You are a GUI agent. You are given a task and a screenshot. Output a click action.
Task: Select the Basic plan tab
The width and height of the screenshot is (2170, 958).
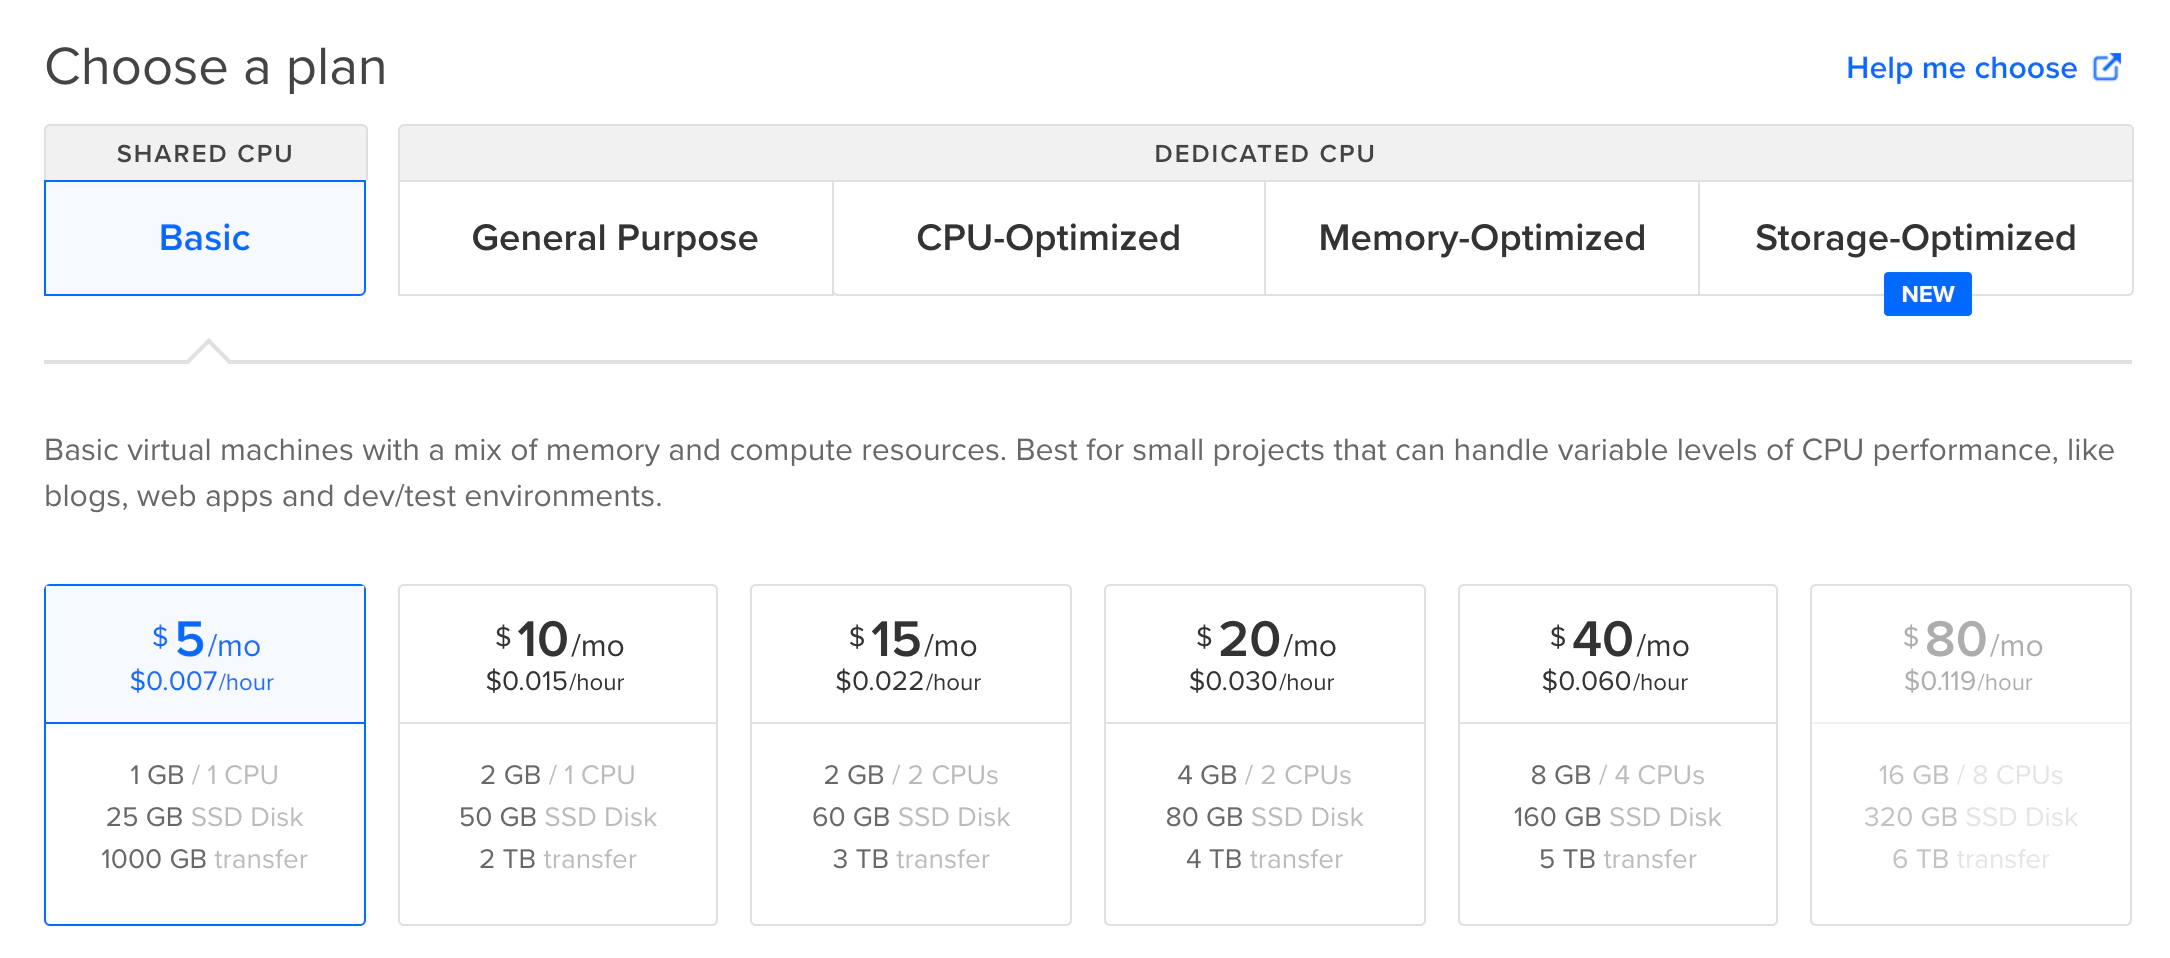pyautogui.click(x=205, y=238)
